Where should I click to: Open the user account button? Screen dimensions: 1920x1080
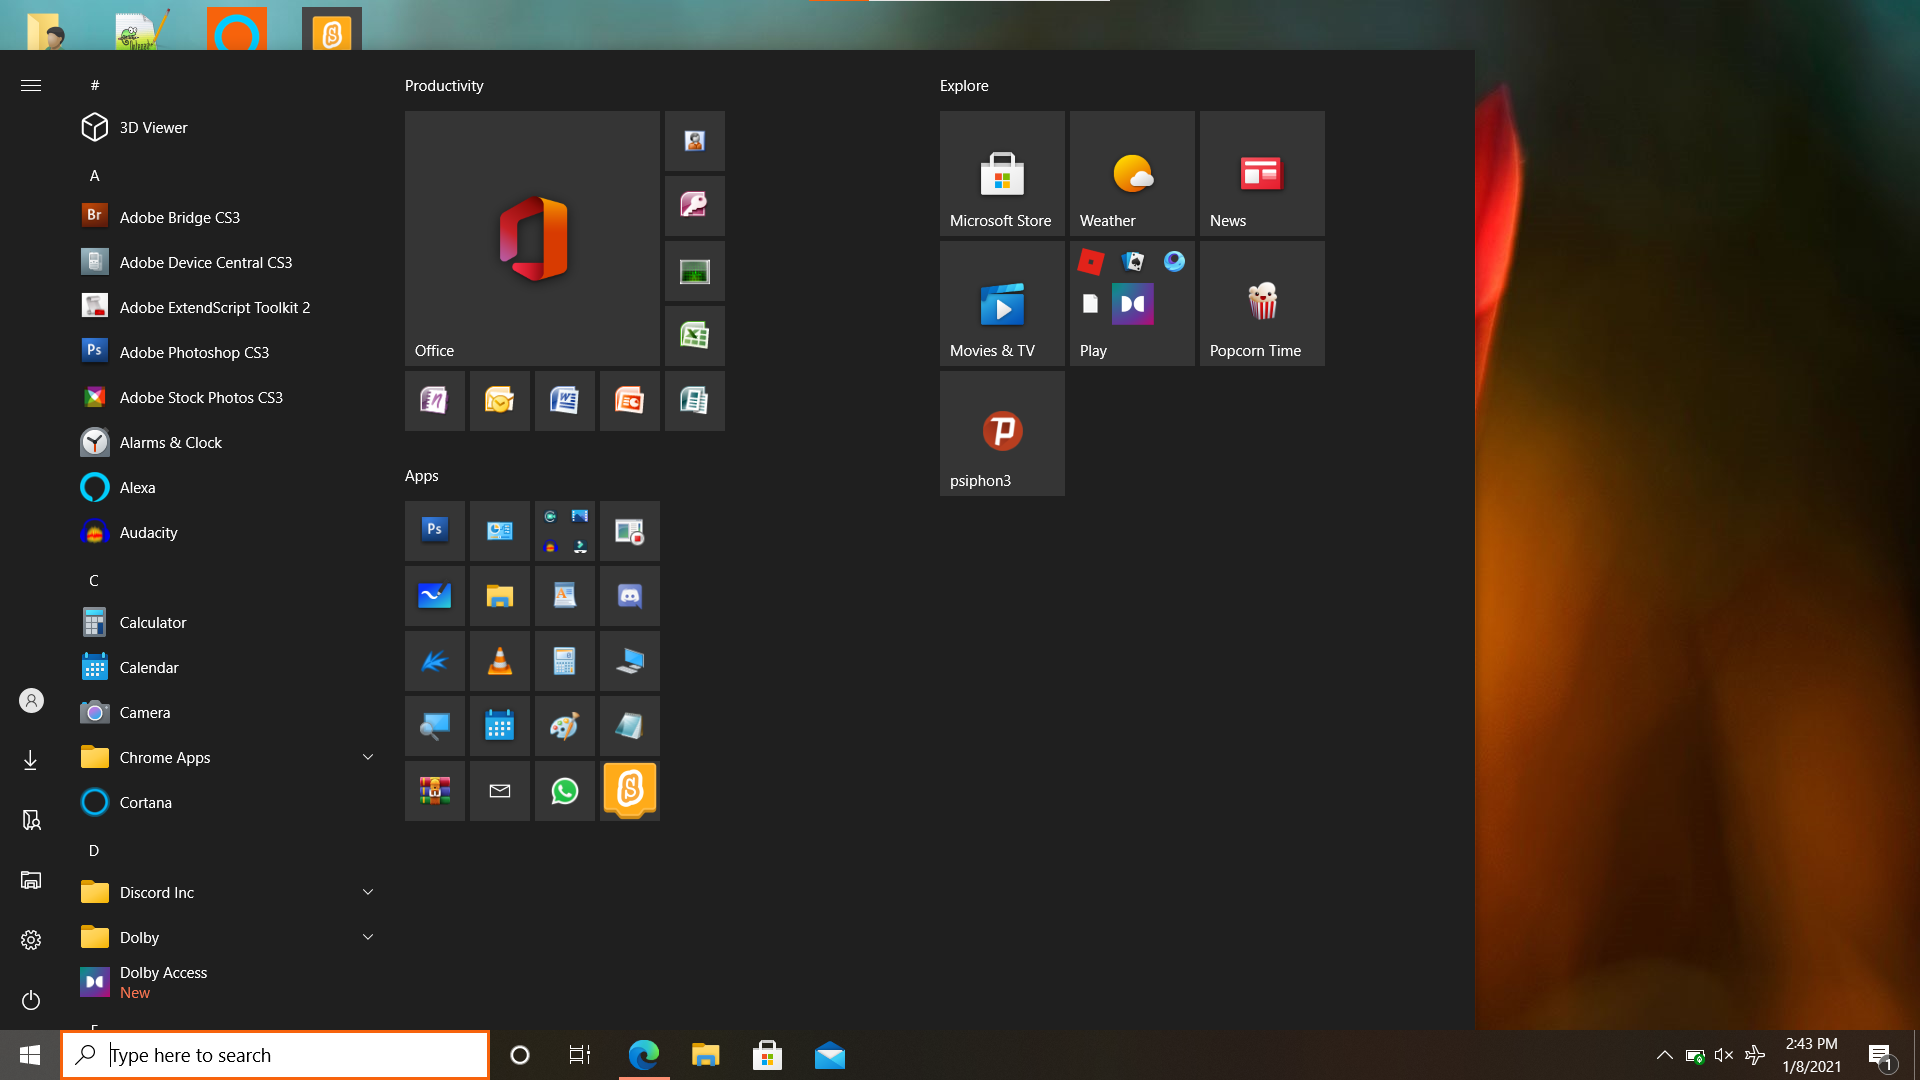31,700
